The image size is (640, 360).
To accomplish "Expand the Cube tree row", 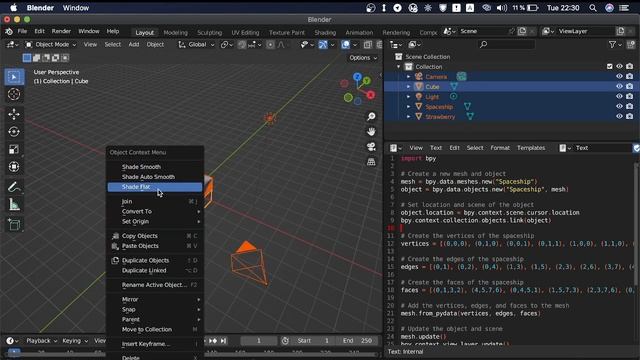I will (x=408, y=86).
